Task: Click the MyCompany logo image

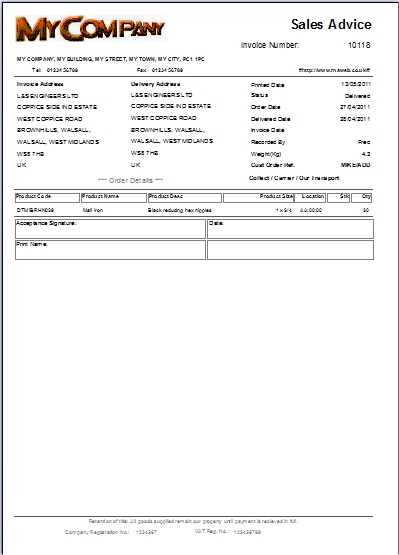Action: point(90,28)
